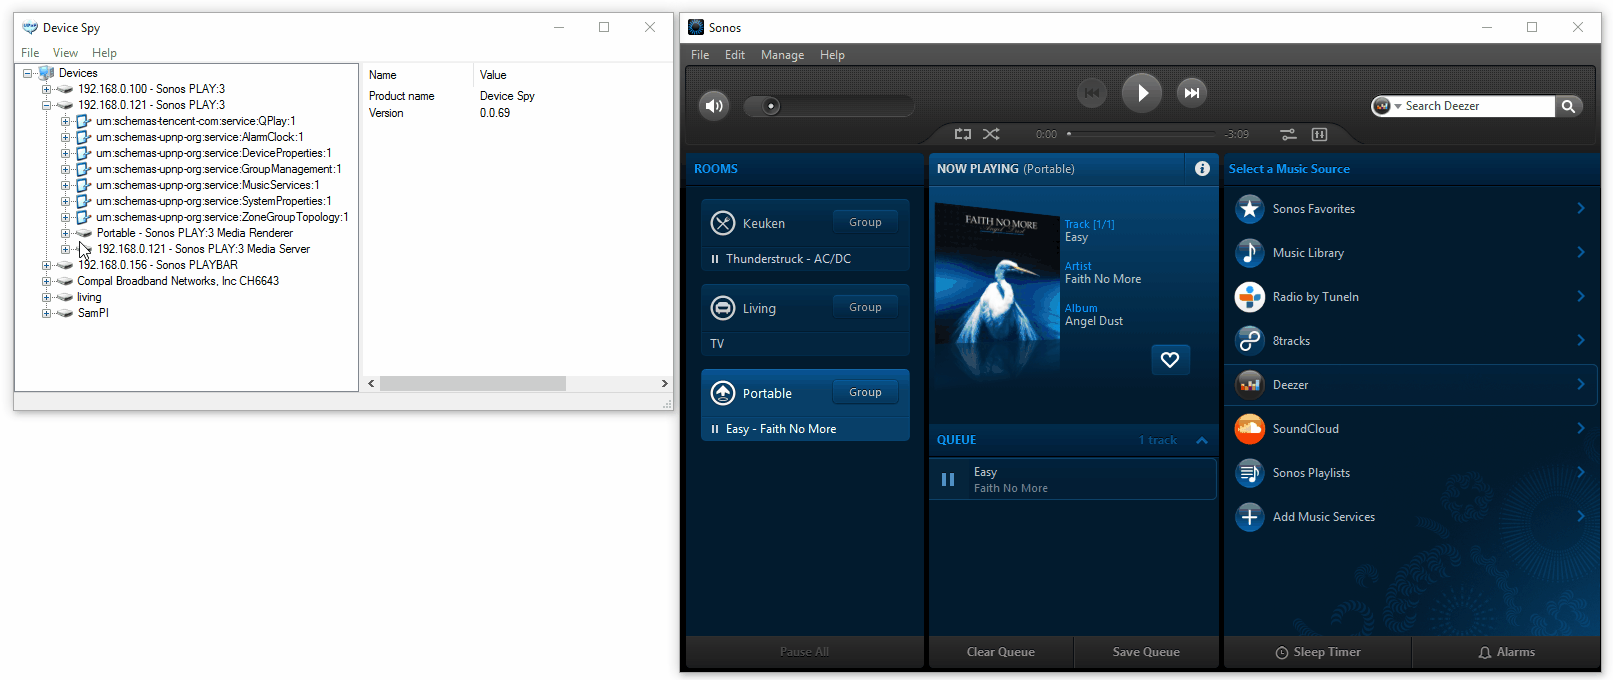Expand the AlarmClock:1 service node
This screenshot has width=1613, height=680.
65,137
